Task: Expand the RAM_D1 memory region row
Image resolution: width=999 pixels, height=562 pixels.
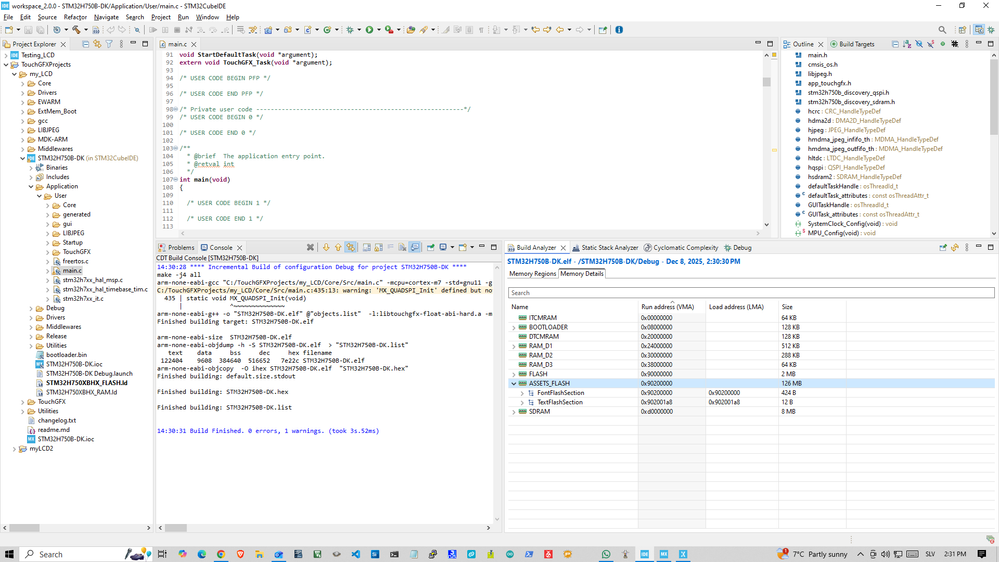Action: tap(514, 346)
